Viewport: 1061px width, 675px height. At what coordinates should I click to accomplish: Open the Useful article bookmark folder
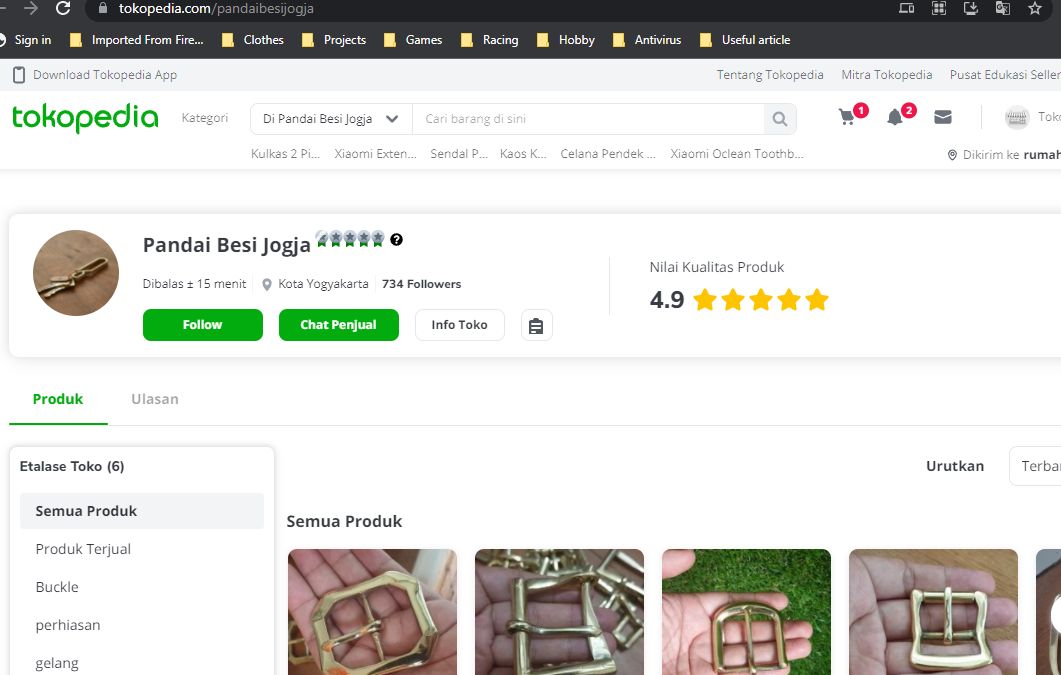click(x=744, y=40)
